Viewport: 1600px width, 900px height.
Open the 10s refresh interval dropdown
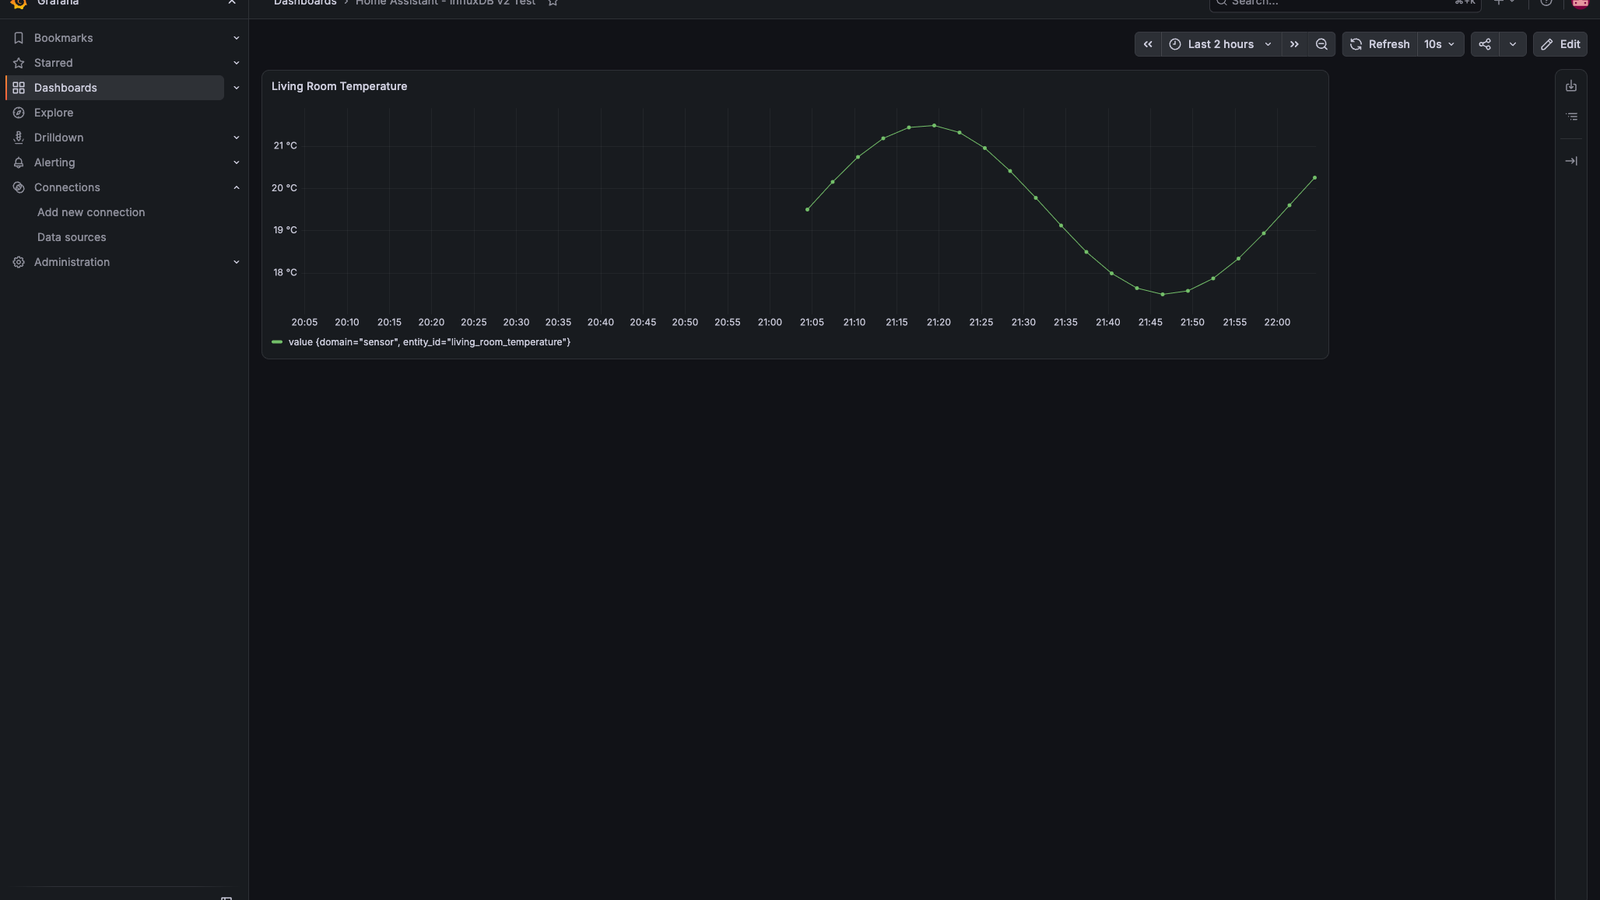1440,44
